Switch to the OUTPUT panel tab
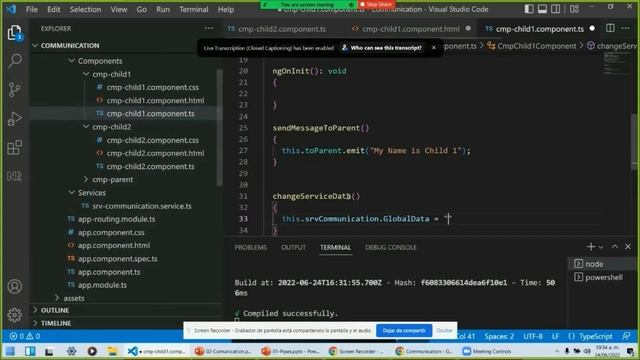Viewport: 640px width, 360px height. (x=293, y=247)
